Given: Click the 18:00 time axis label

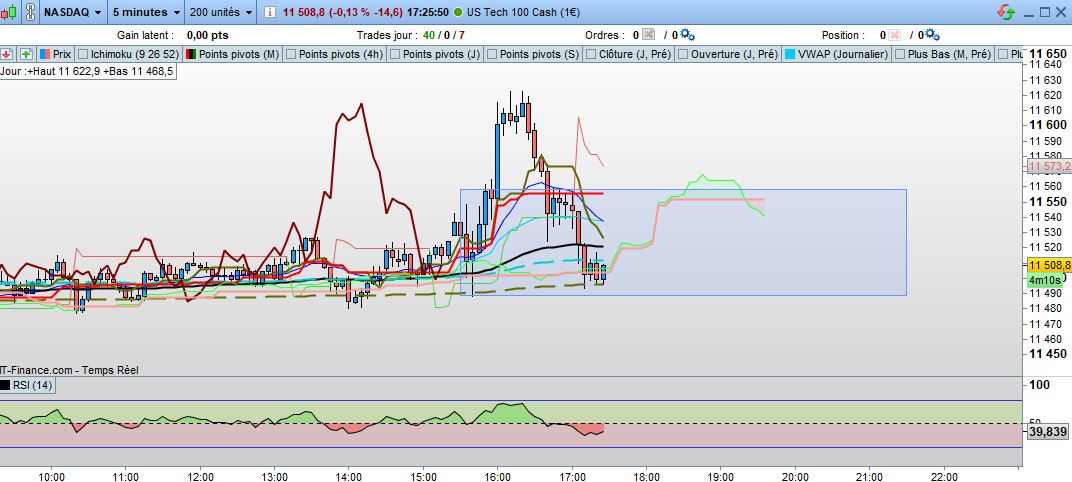Looking at the screenshot, I should [646, 476].
